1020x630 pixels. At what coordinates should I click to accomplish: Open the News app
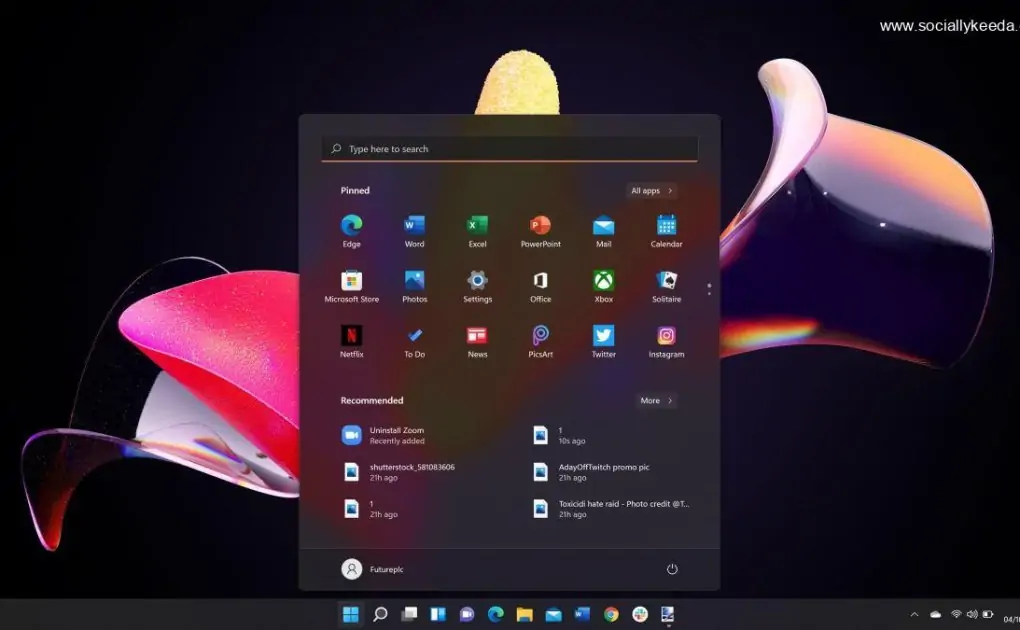click(x=477, y=342)
